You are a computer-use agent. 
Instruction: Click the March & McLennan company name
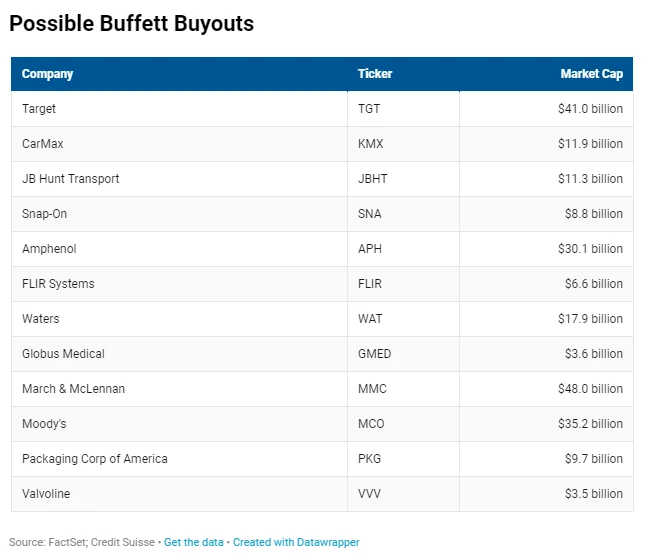[x=73, y=389]
